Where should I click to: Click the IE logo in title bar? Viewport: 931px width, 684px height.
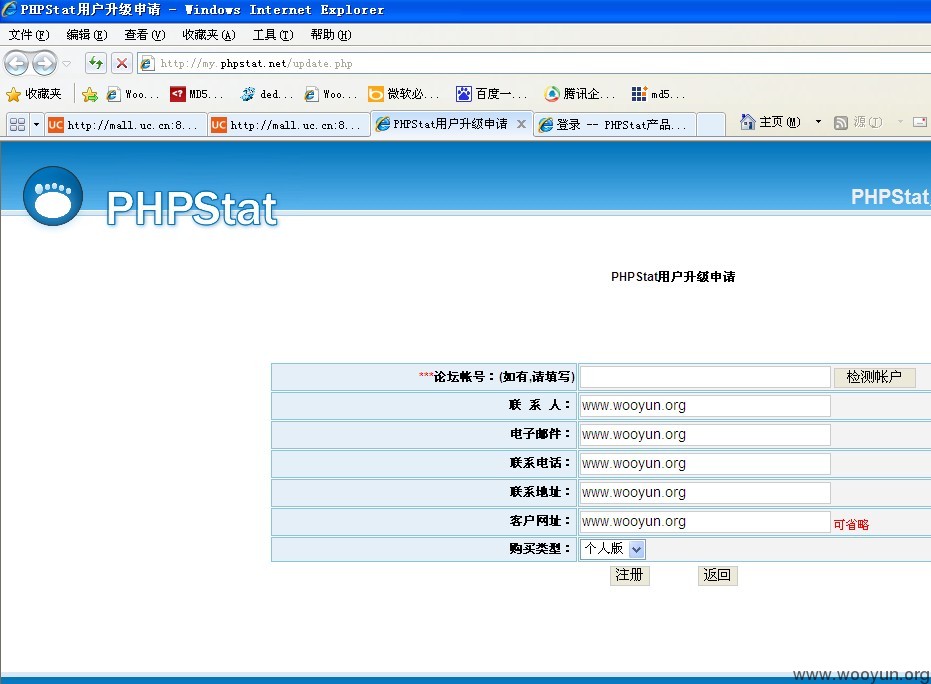tap(8, 9)
